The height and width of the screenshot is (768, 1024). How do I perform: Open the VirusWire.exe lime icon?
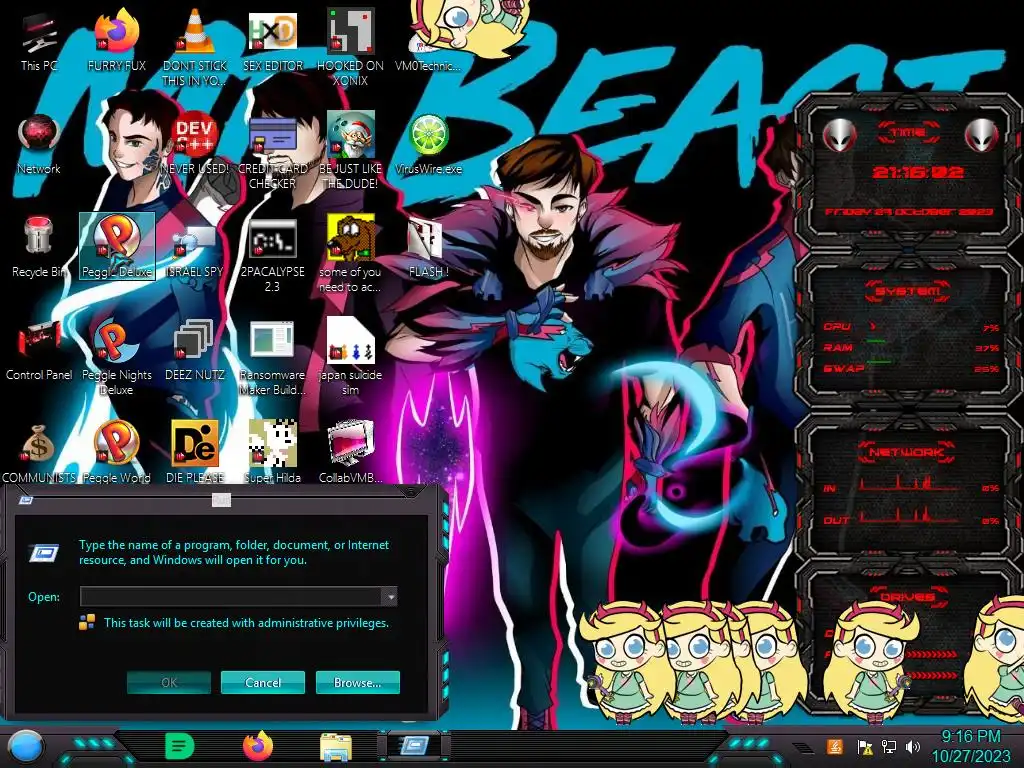pyautogui.click(x=428, y=144)
